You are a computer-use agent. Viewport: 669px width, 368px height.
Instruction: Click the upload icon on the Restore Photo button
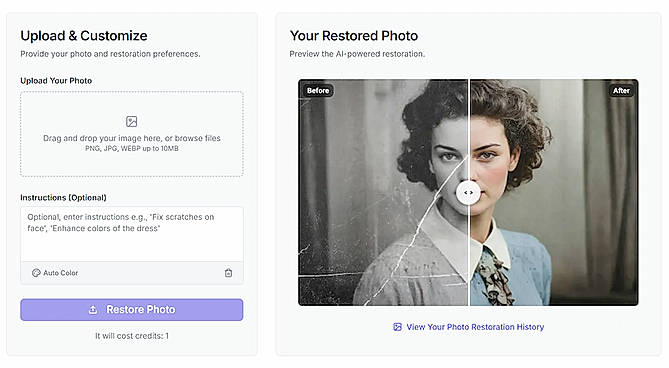coord(93,310)
